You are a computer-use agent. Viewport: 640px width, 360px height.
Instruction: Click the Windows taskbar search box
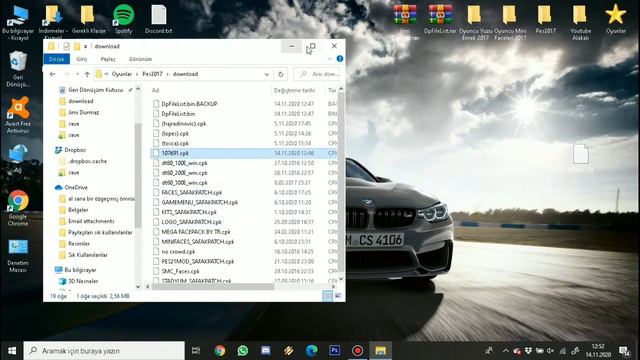(104, 351)
